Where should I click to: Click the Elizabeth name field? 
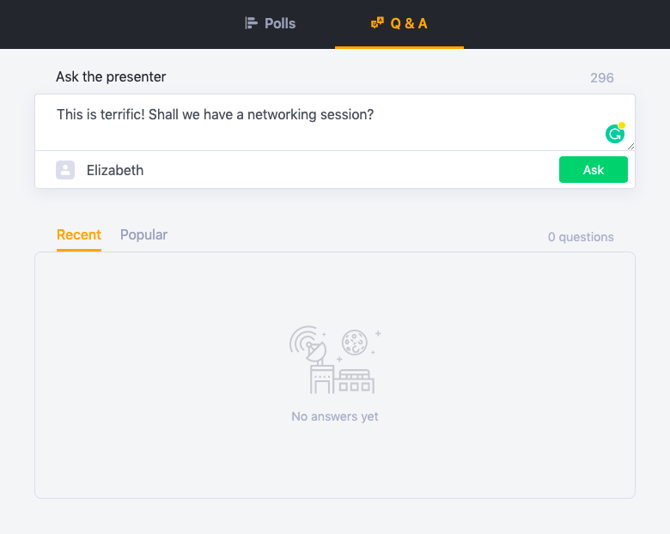(x=300, y=170)
